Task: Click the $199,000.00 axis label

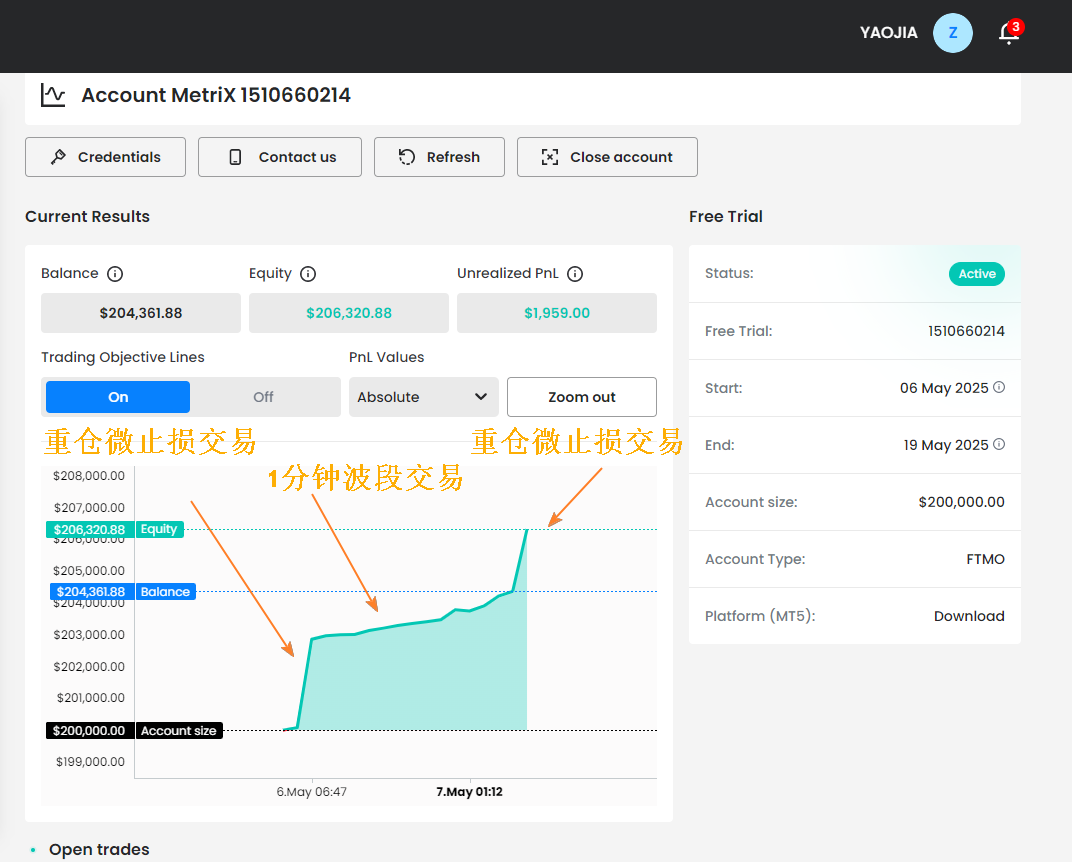Action: tap(90, 762)
